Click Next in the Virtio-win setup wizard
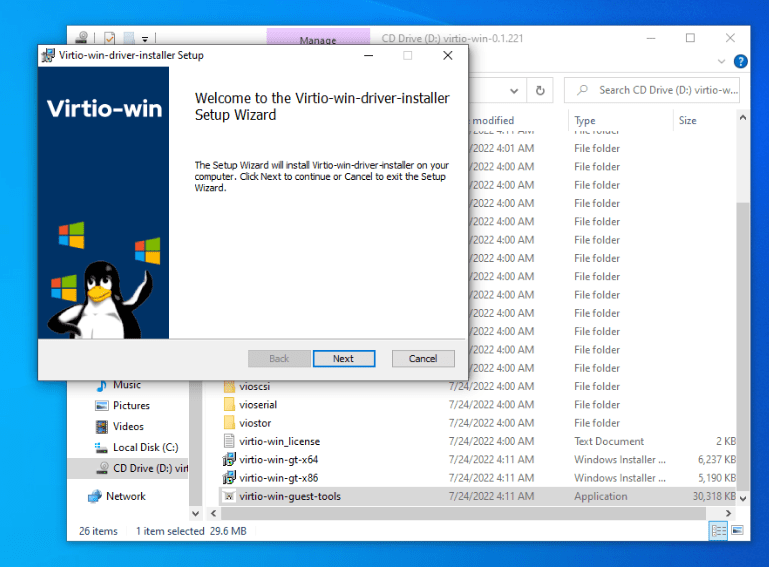The width and height of the screenshot is (769, 567). point(344,359)
